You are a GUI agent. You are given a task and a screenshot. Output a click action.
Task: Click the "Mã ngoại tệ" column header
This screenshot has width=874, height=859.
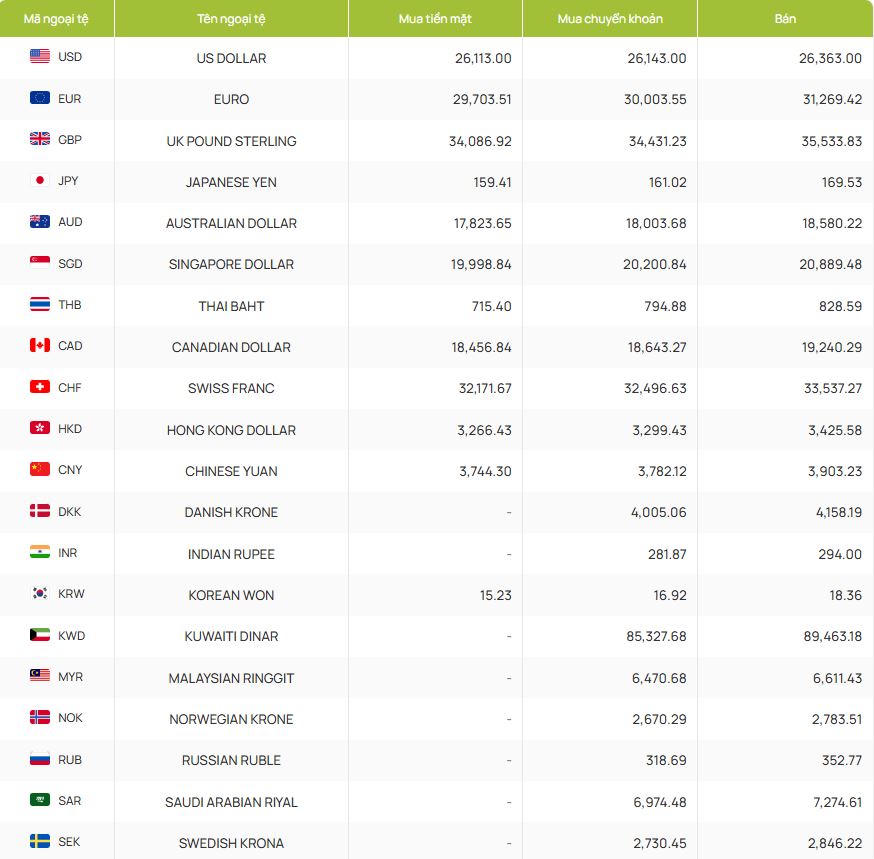pos(56,19)
